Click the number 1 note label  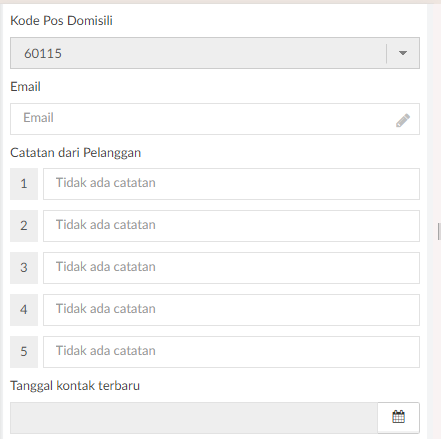[x=24, y=184]
